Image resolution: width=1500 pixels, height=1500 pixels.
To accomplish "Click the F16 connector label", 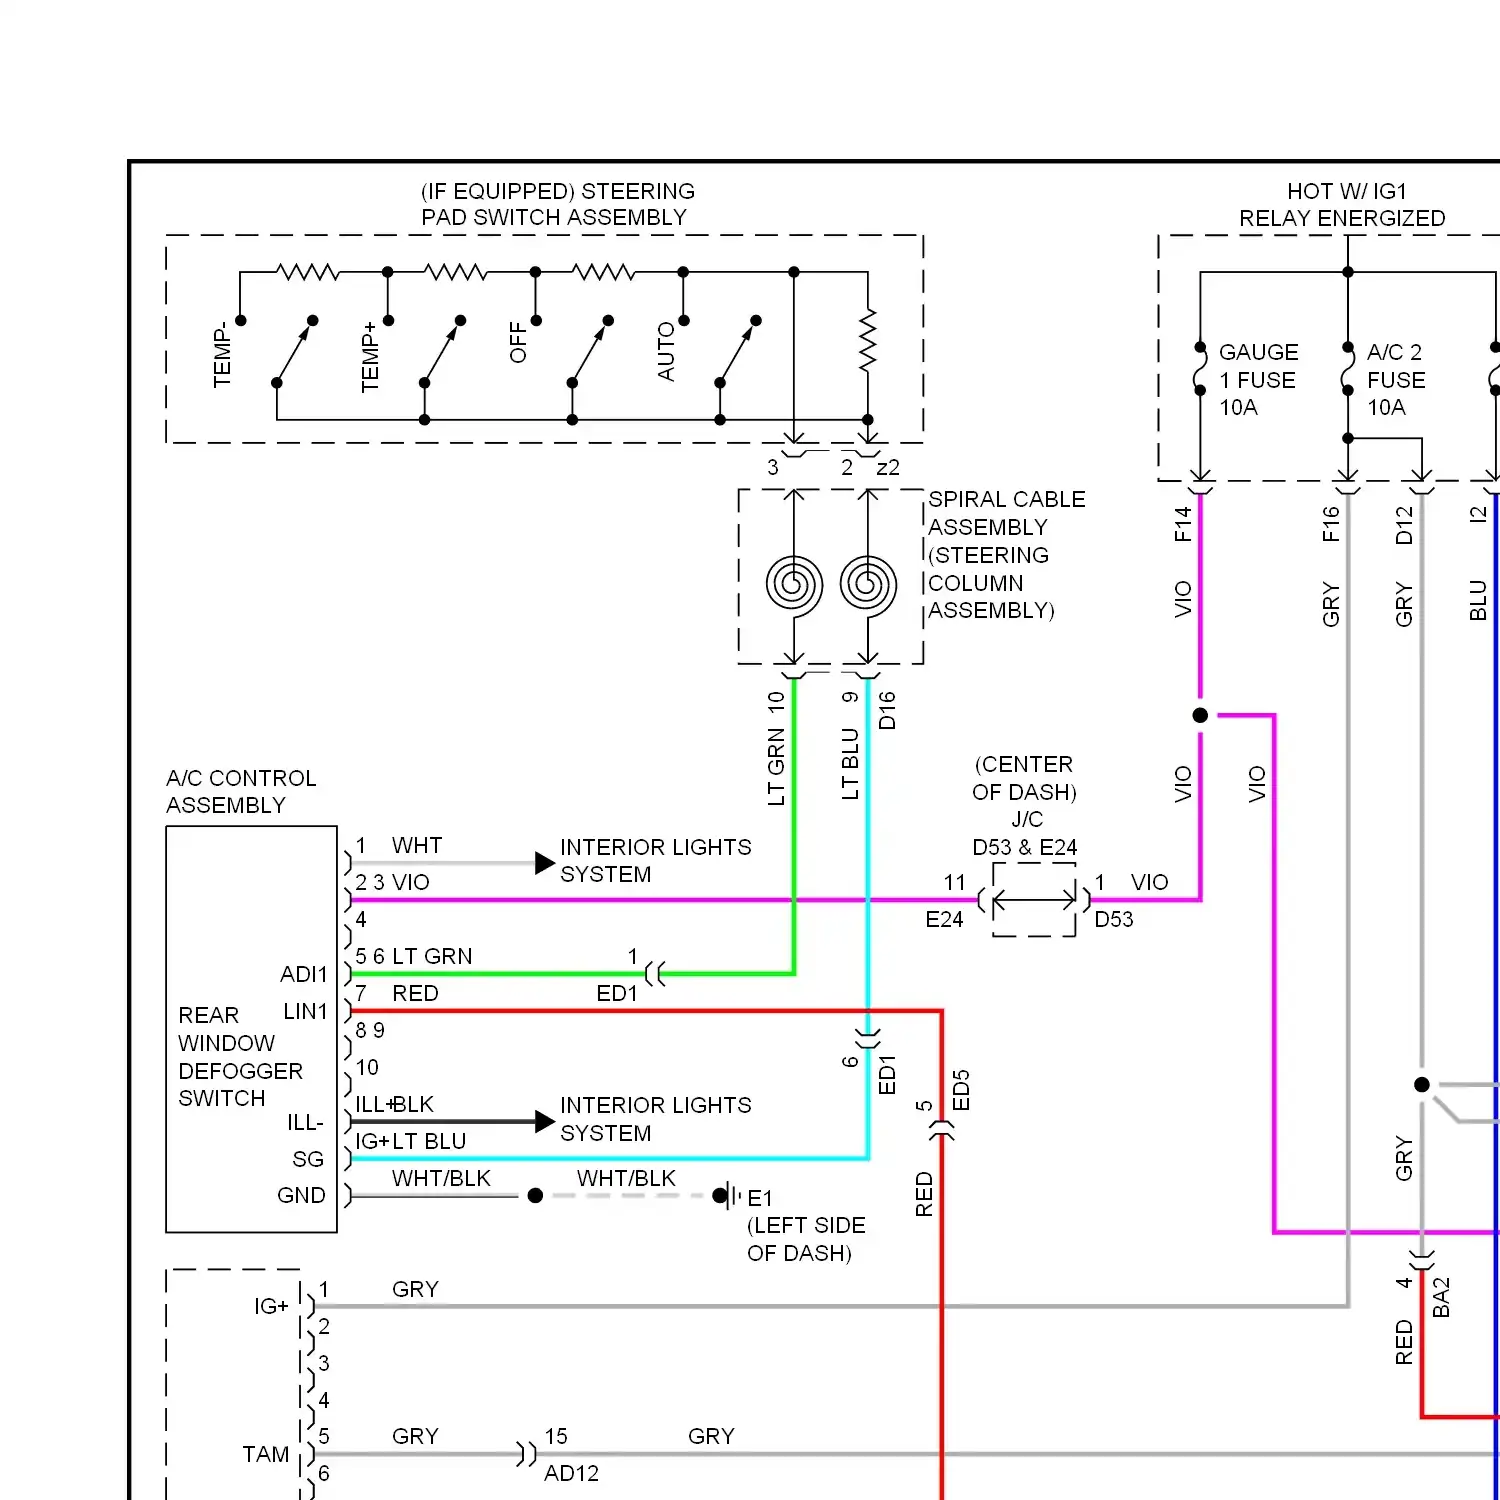I will pyautogui.click(x=1331, y=524).
